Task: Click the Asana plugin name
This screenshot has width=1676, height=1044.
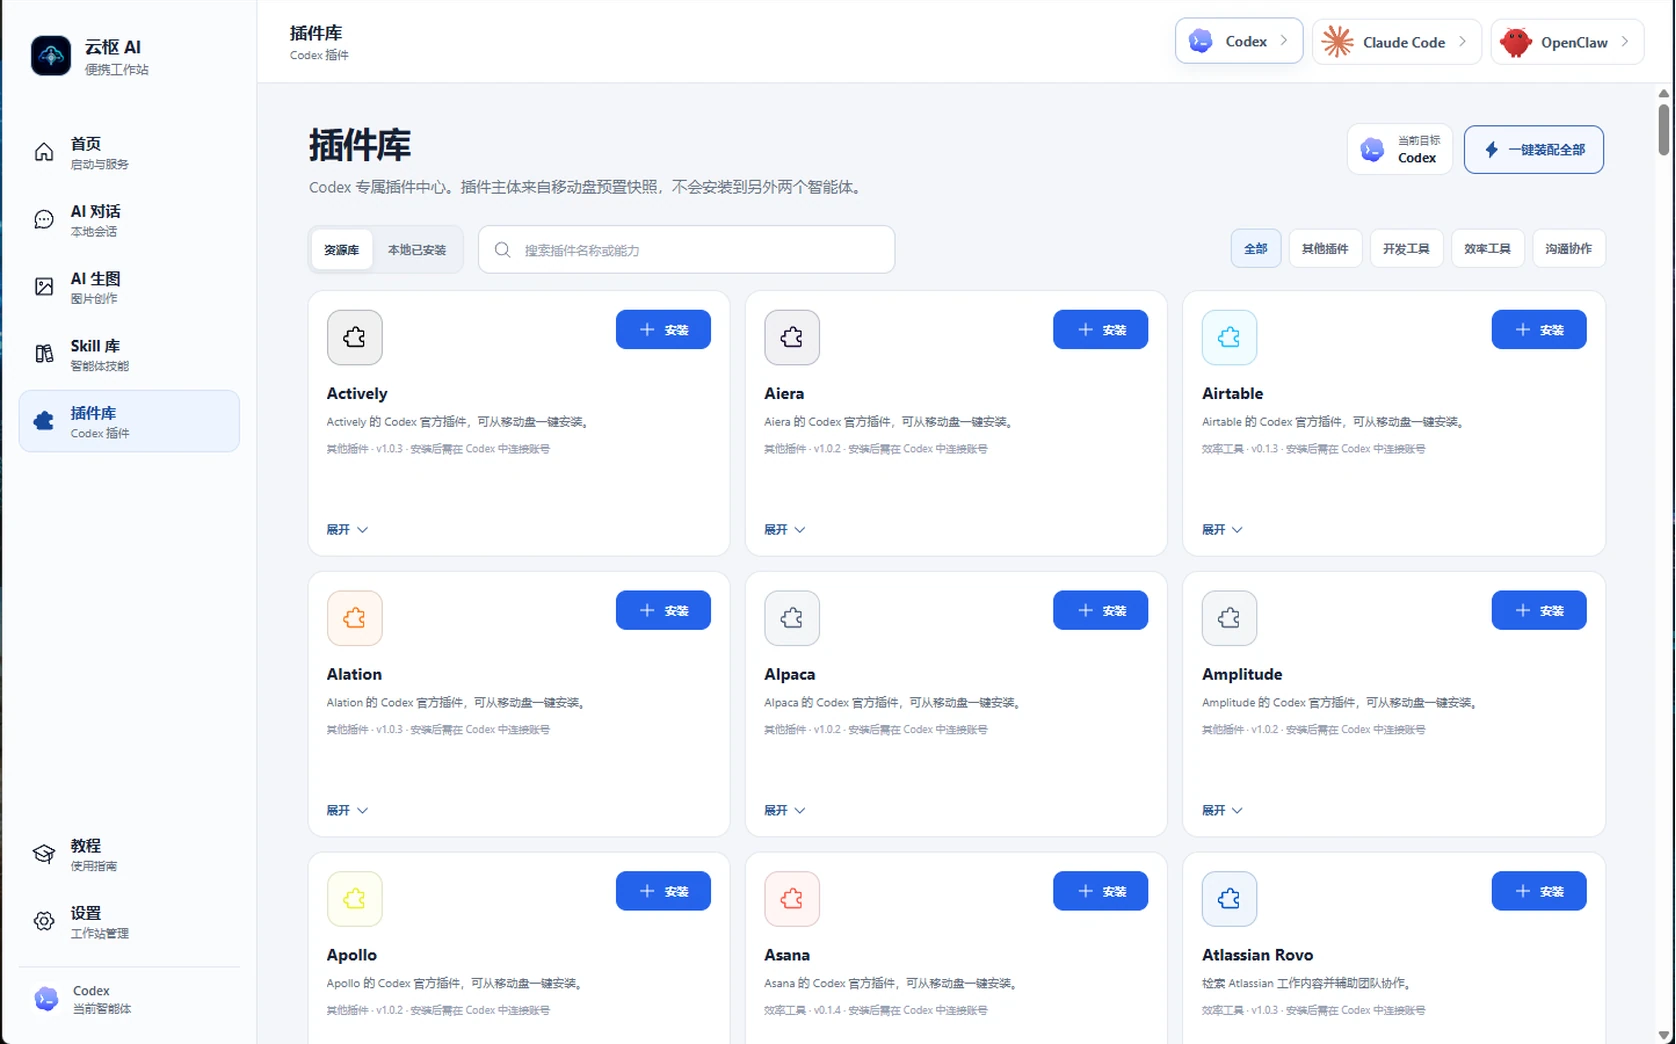Action: click(x=787, y=955)
